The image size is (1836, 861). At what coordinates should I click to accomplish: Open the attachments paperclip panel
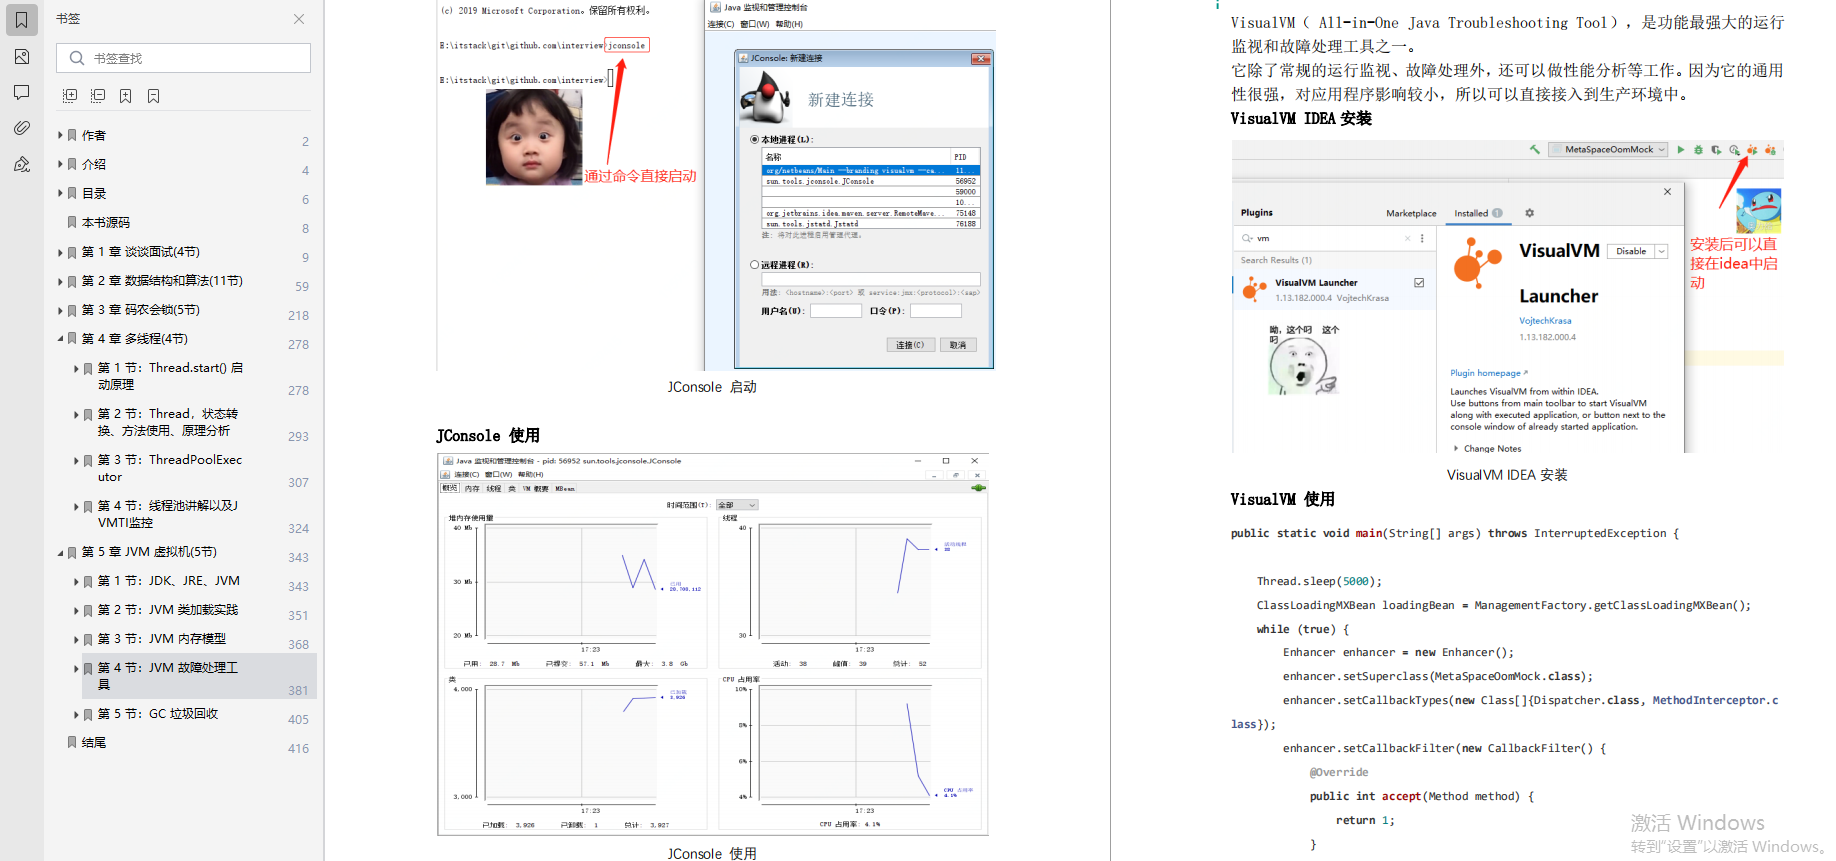pos(21,128)
